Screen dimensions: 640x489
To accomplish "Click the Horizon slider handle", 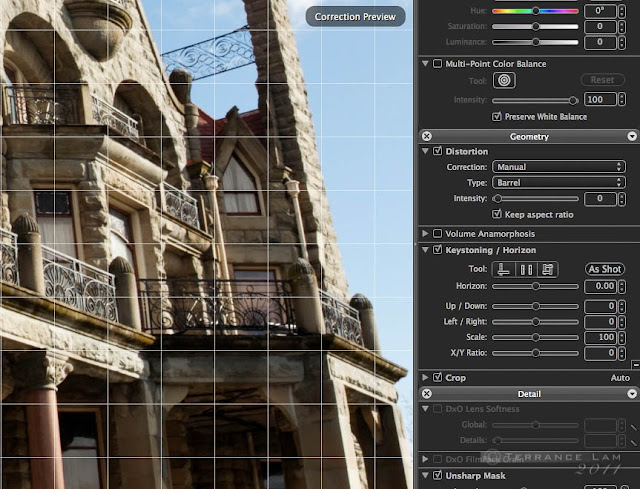I will [x=536, y=286].
